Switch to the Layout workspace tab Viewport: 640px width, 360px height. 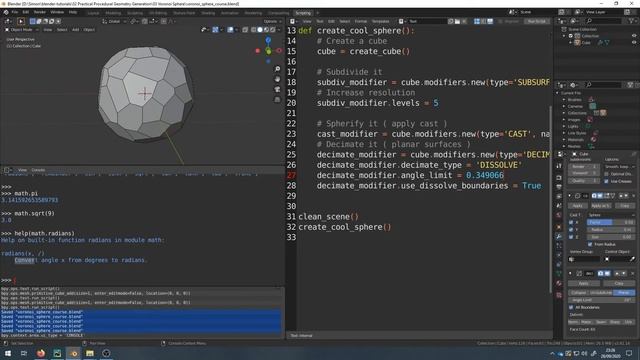(x=93, y=13)
